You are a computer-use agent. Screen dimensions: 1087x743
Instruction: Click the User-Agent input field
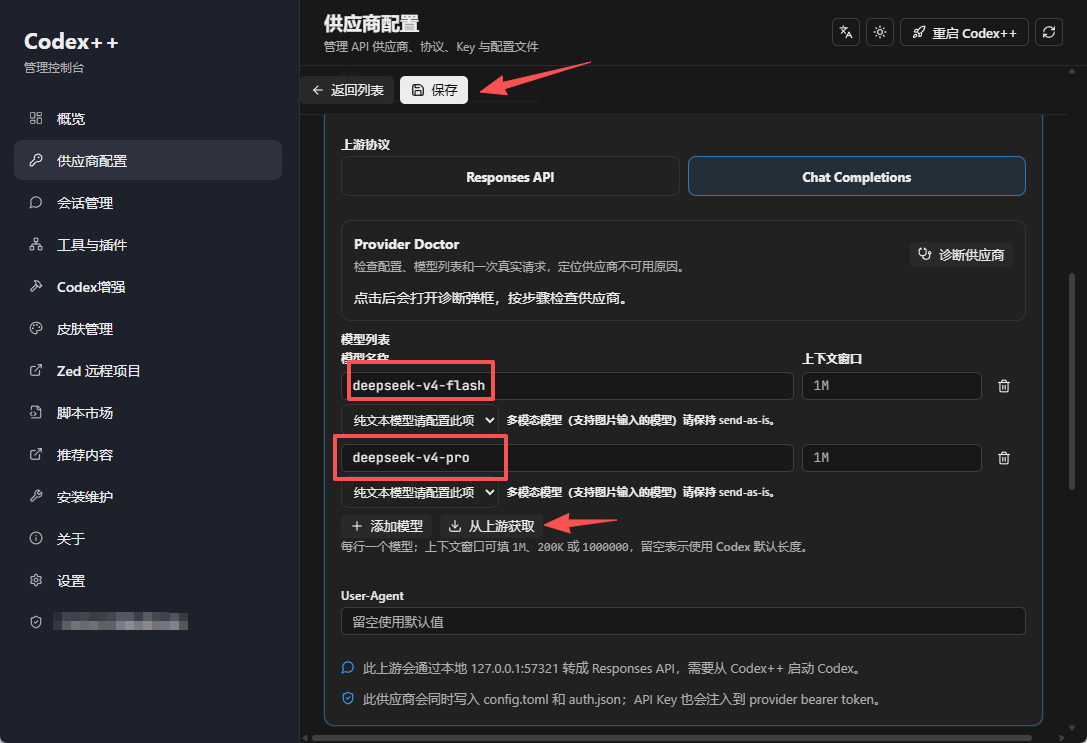[683, 621]
